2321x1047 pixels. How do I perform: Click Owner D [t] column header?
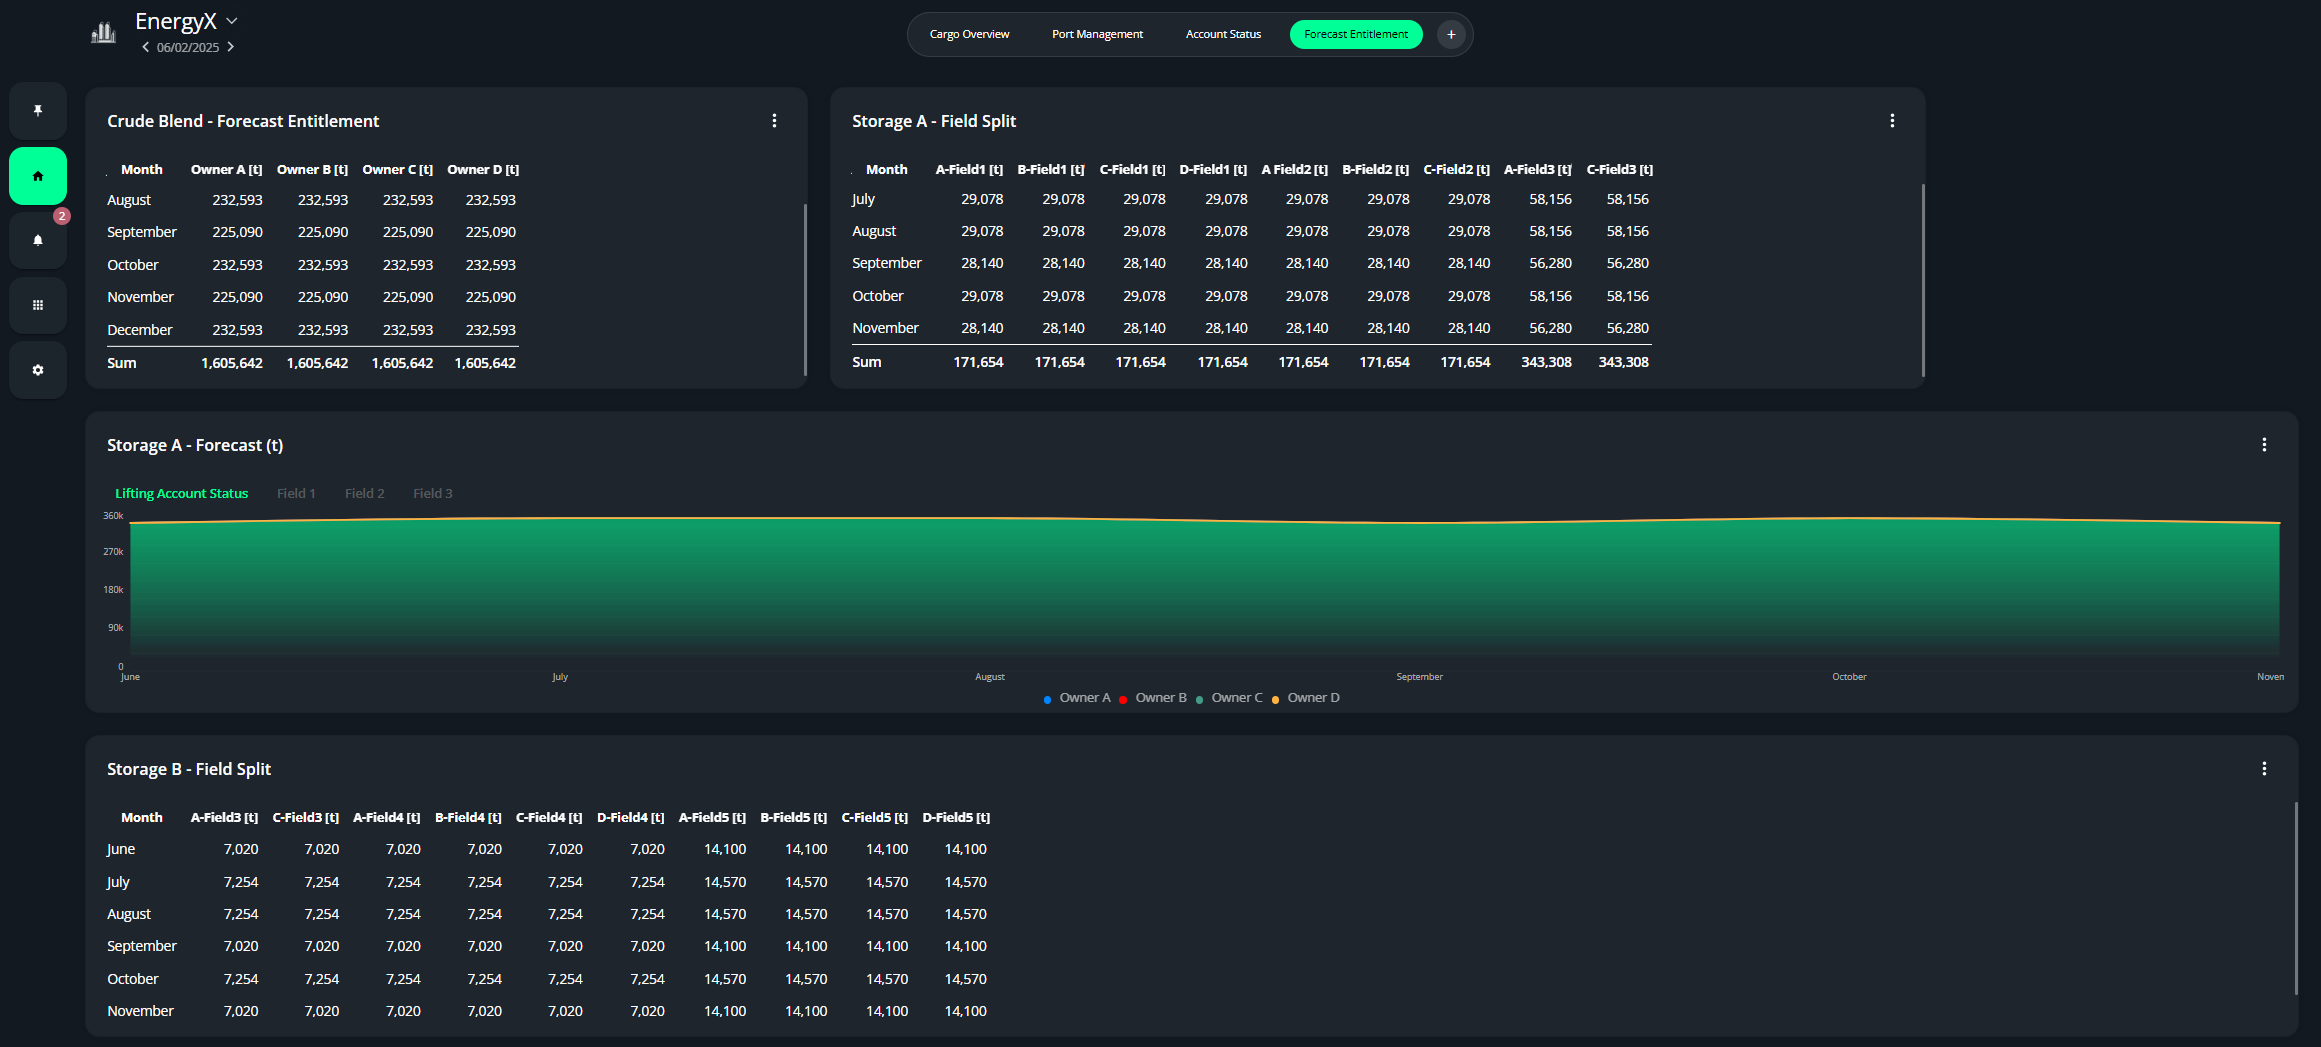pyautogui.click(x=483, y=170)
